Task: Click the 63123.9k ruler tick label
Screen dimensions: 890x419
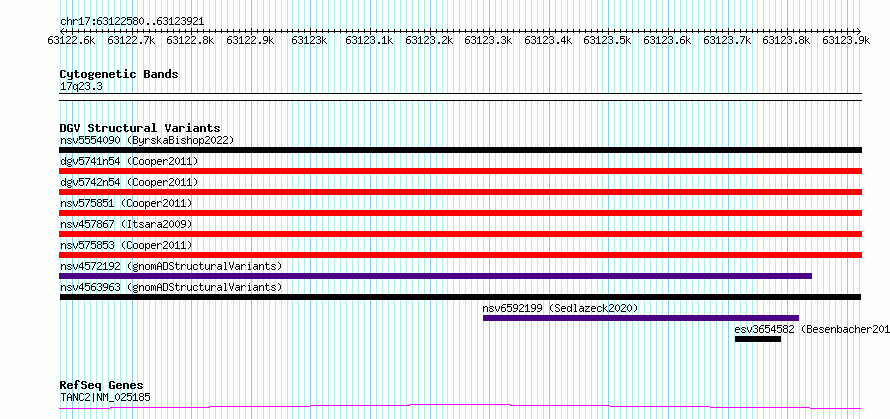Action: coord(846,40)
